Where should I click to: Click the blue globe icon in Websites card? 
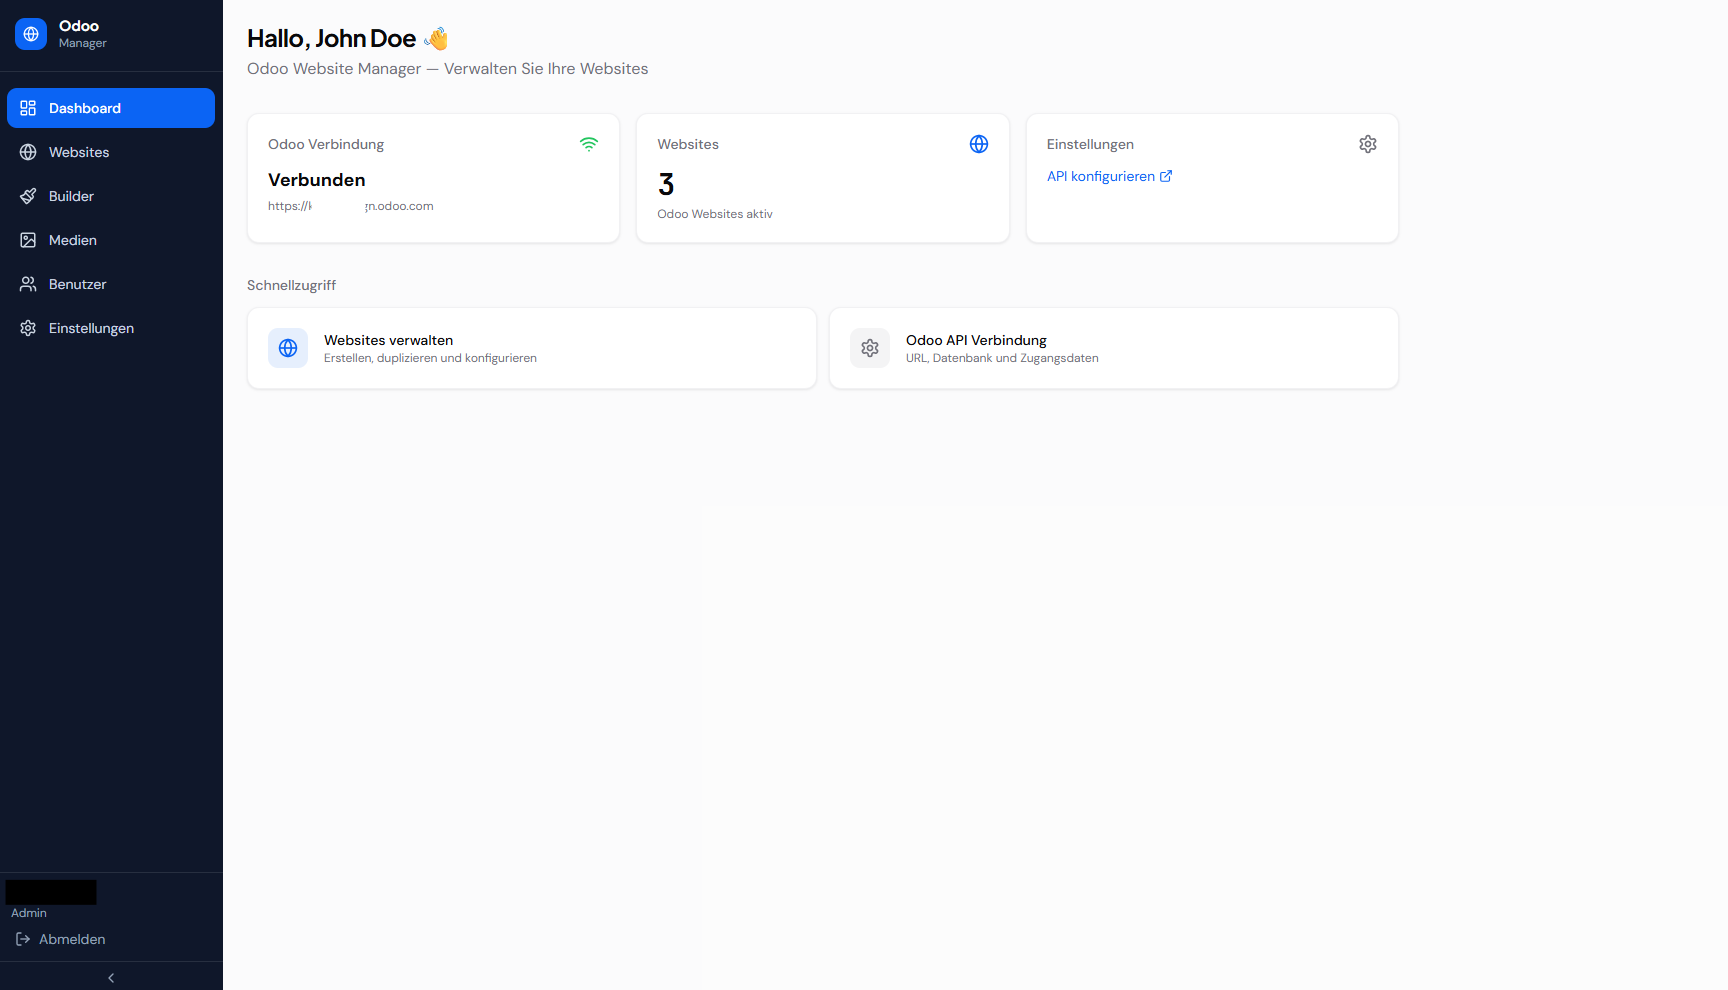coord(979,144)
